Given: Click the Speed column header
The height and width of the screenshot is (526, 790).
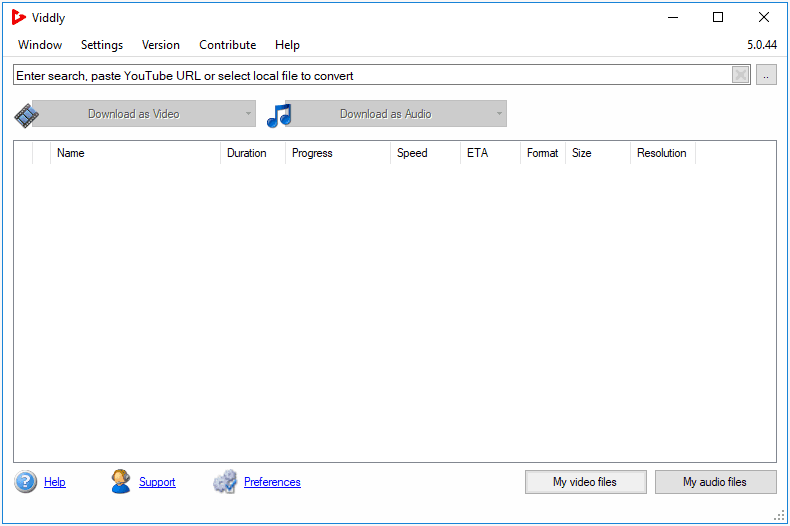Looking at the screenshot, I should (x=425, y=153).
